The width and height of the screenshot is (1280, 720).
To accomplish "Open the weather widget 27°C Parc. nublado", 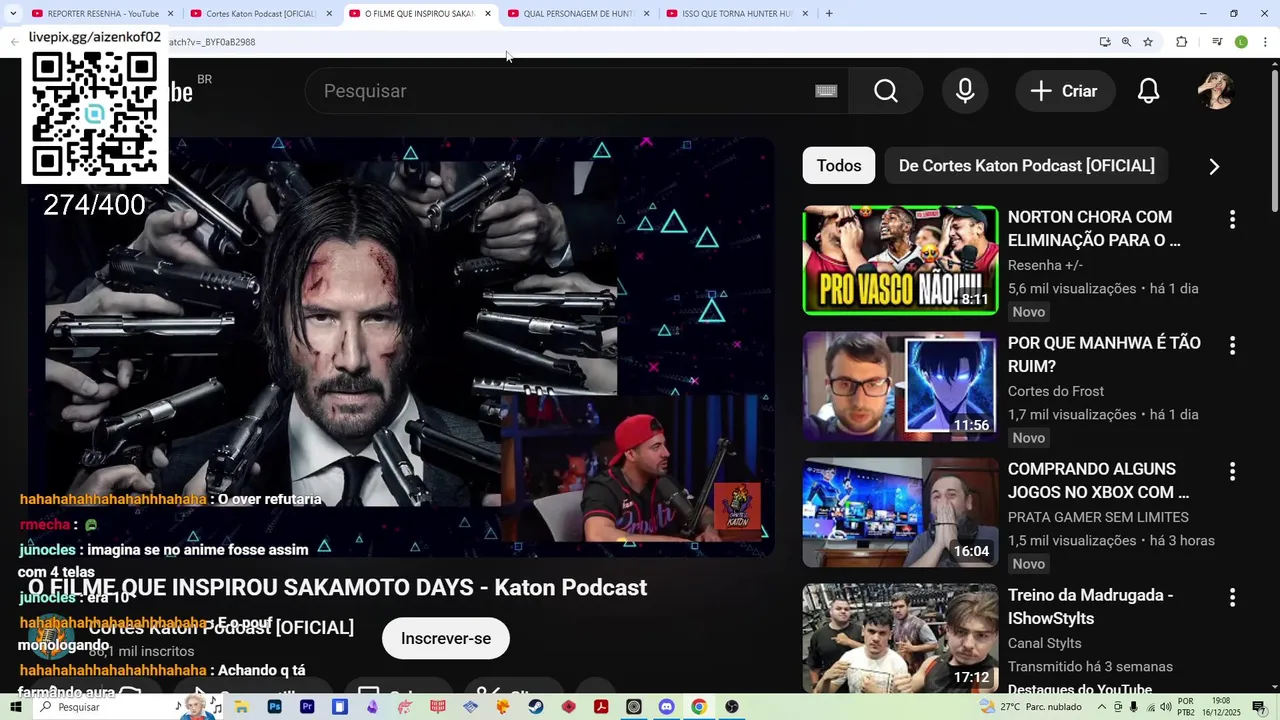I will [x=1031, y=707].
